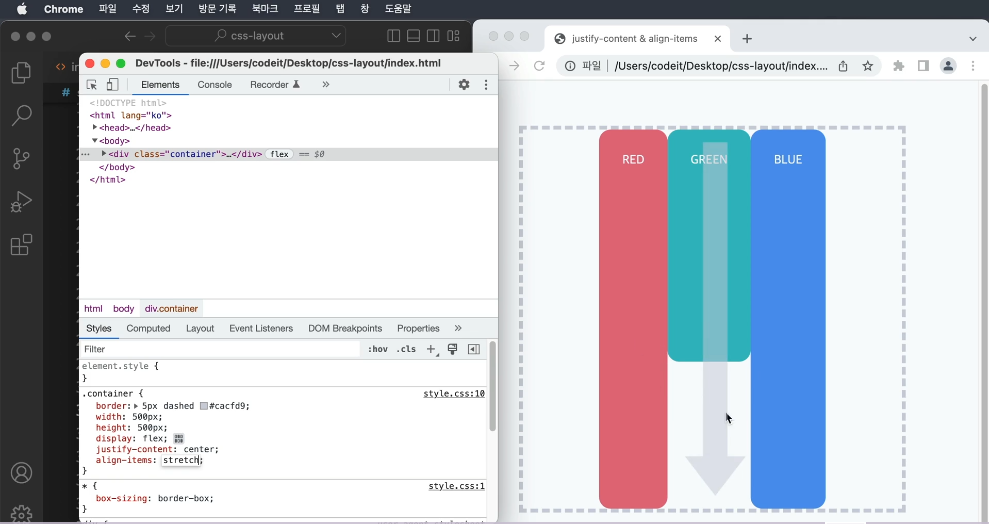Toggle VS Code bottom panel layout icon

point(413,36)
